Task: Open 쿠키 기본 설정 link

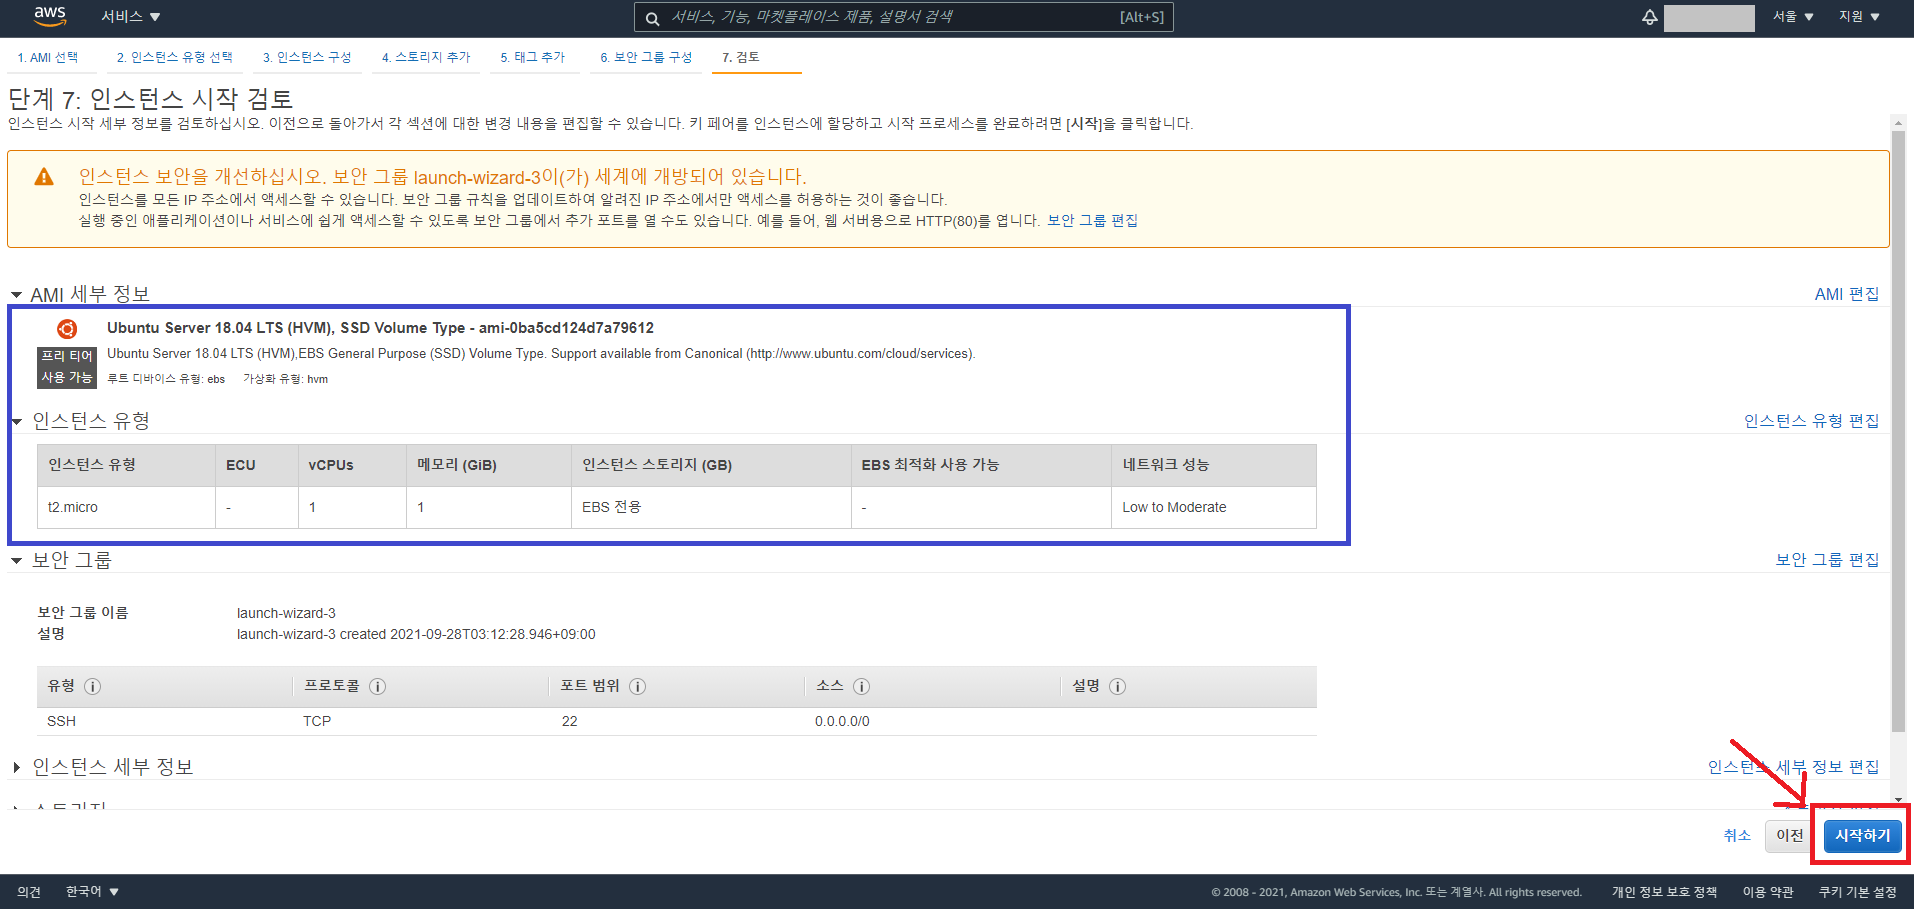Action: pos(1857,892)
